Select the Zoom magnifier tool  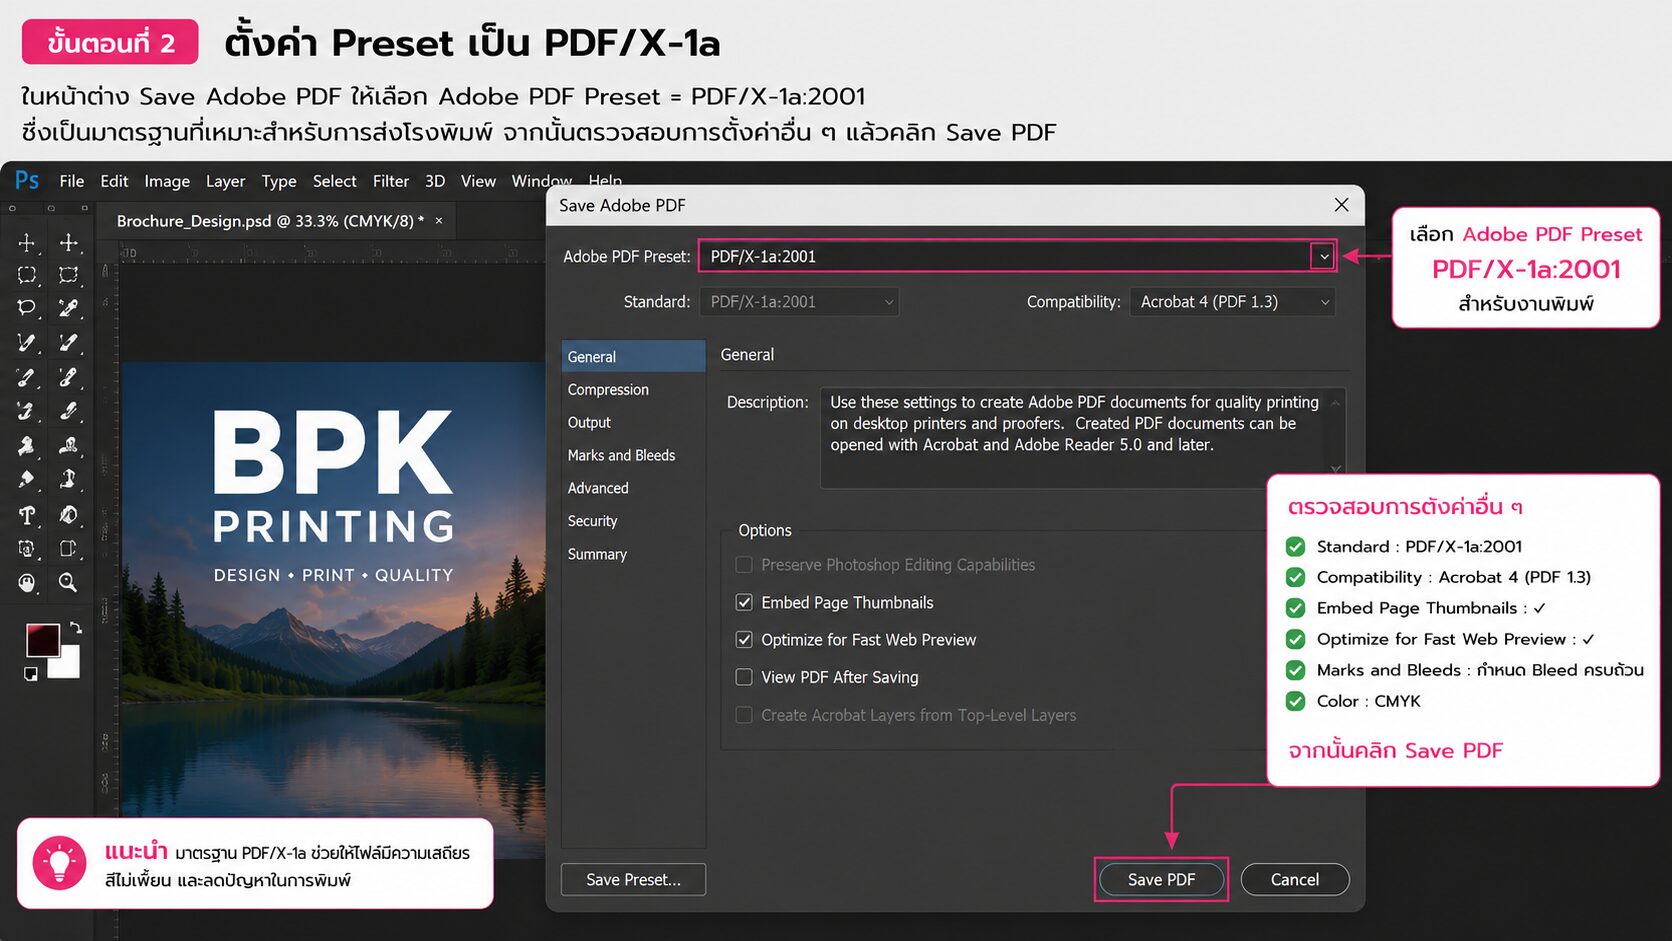coord(68,582)
